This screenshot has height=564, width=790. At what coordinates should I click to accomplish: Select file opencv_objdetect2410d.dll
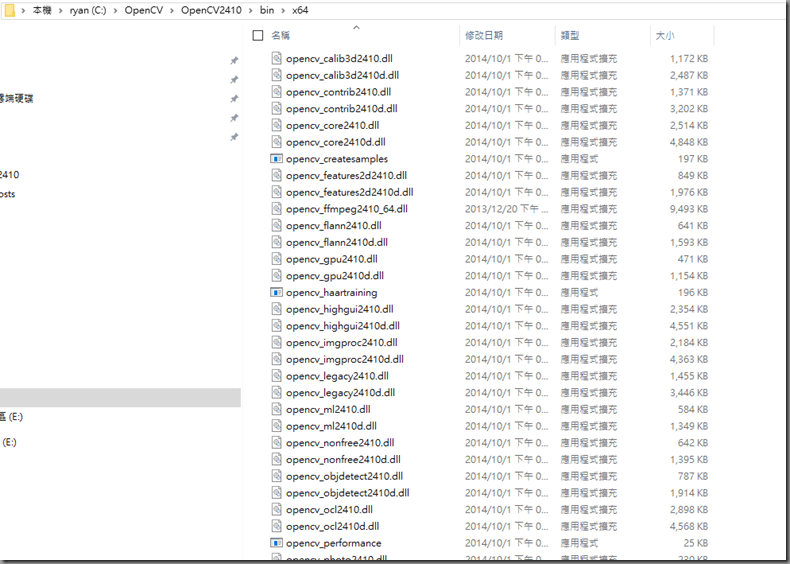click(x=348, y=492)
